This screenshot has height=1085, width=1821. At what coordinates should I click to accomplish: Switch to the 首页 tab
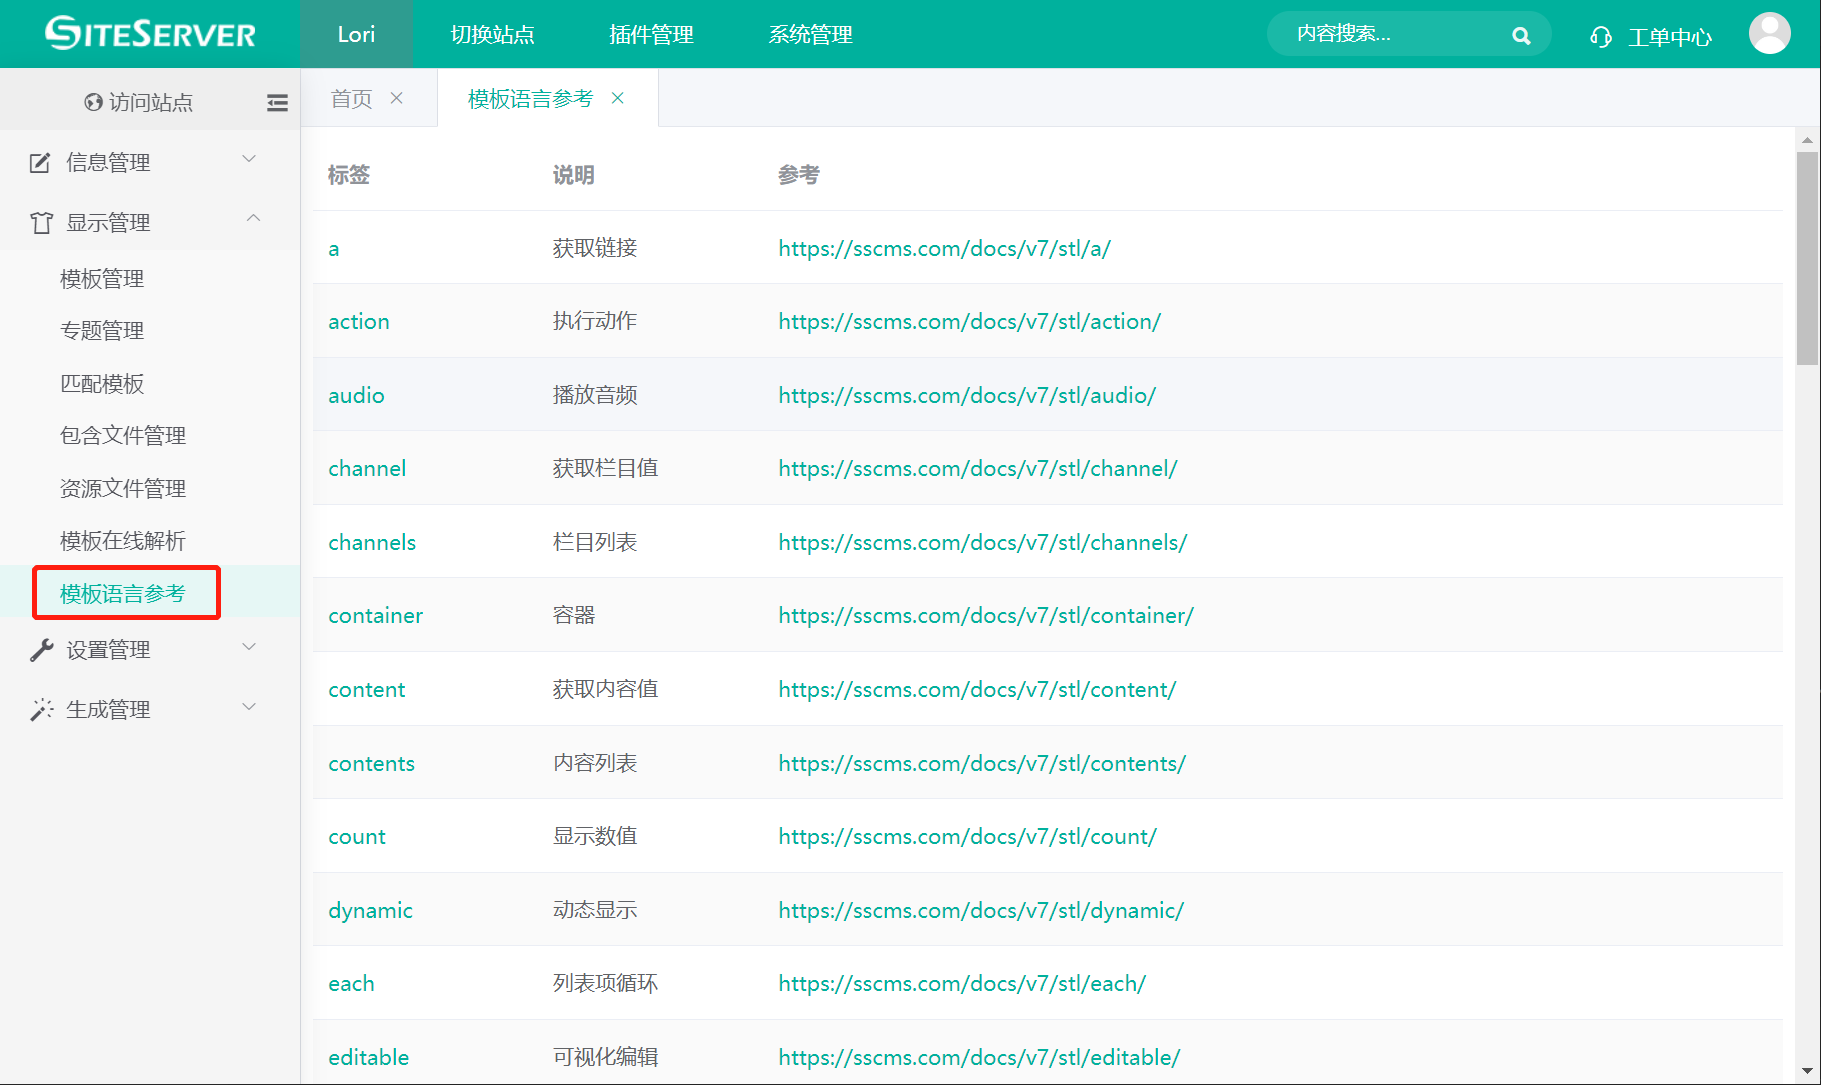(351, 98)
